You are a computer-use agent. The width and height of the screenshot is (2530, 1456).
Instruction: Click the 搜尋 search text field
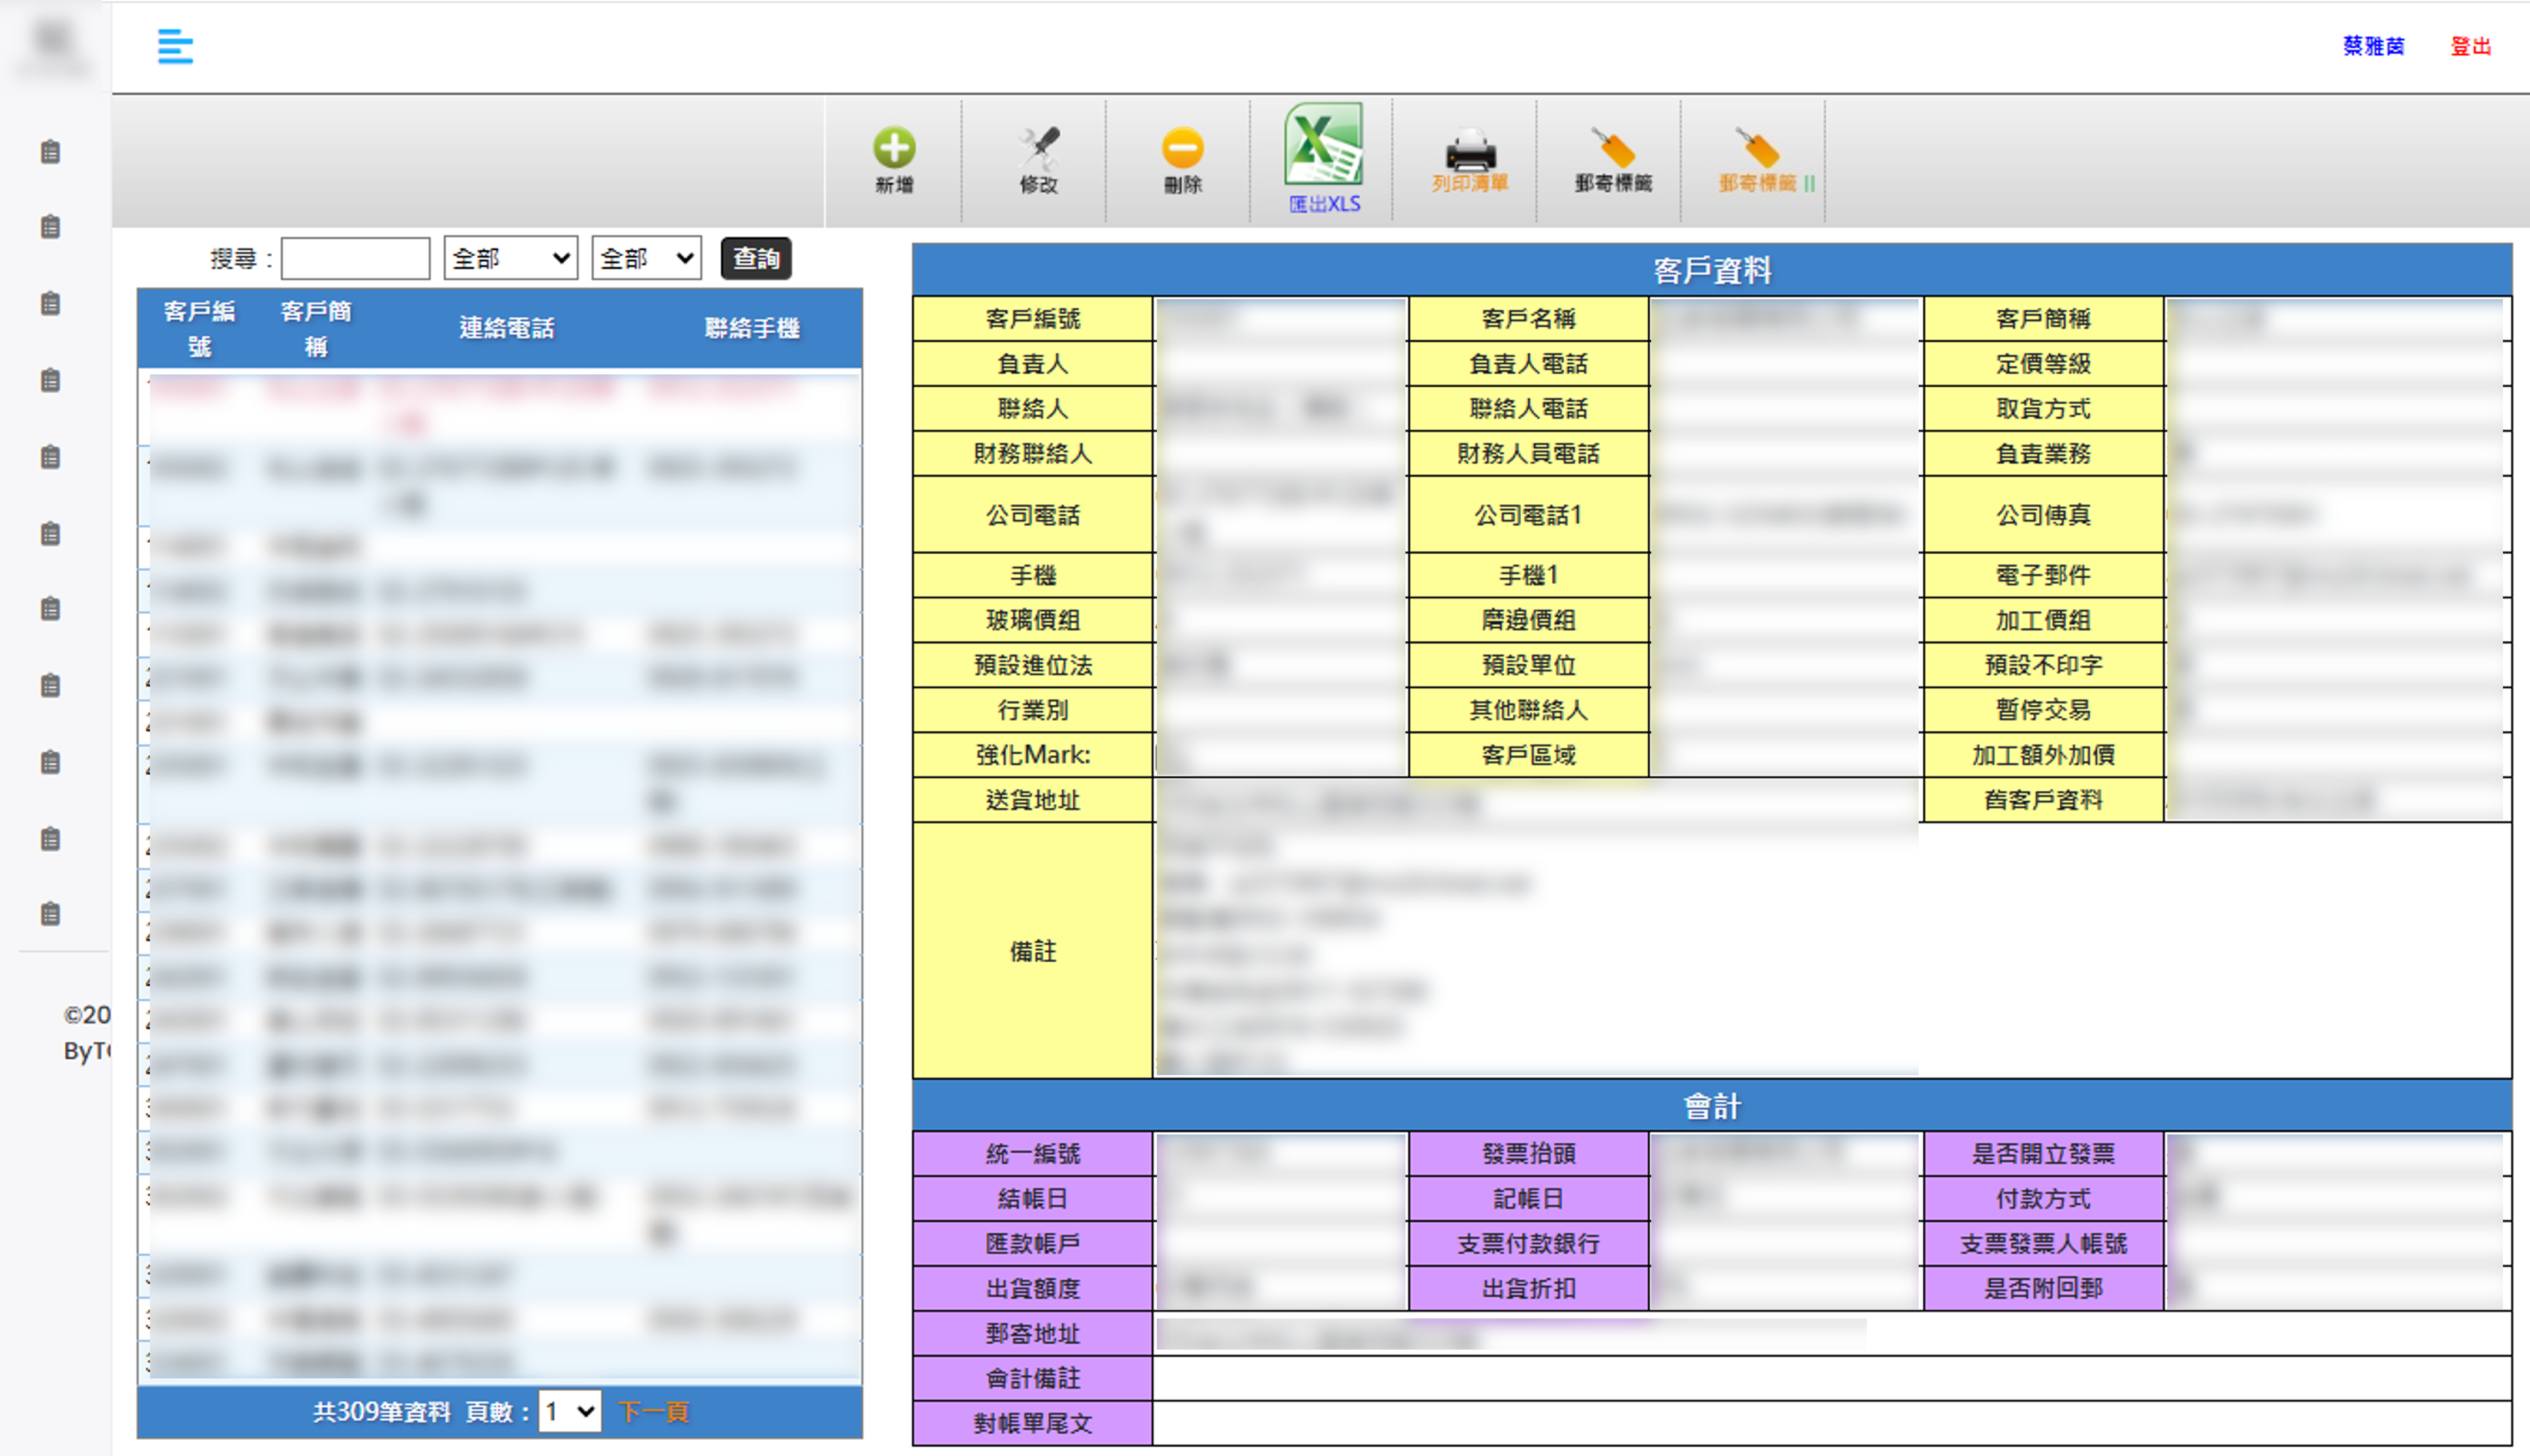click(x=355, y=259)
